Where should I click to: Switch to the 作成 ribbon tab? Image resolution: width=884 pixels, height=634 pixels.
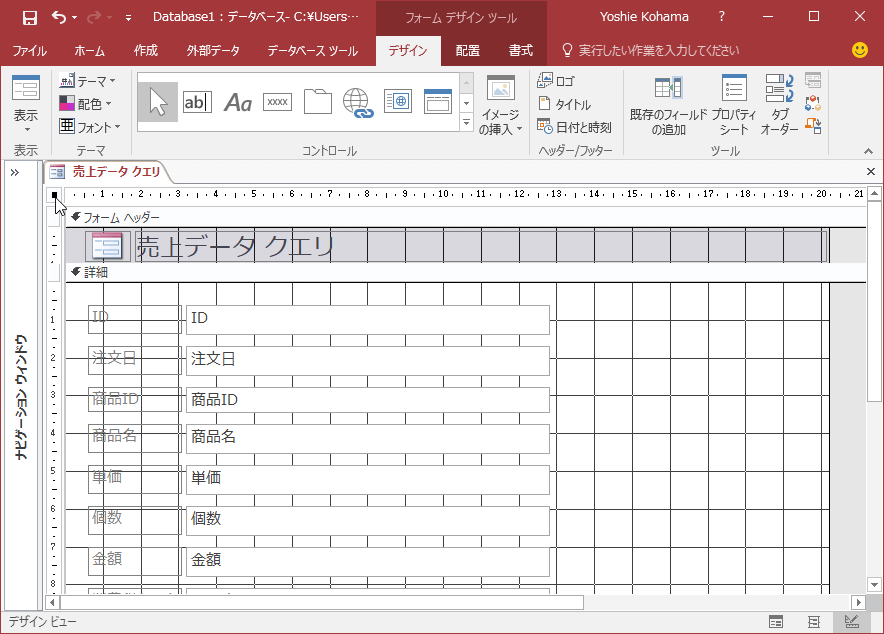pyautogui.click(x=145, y=49)
